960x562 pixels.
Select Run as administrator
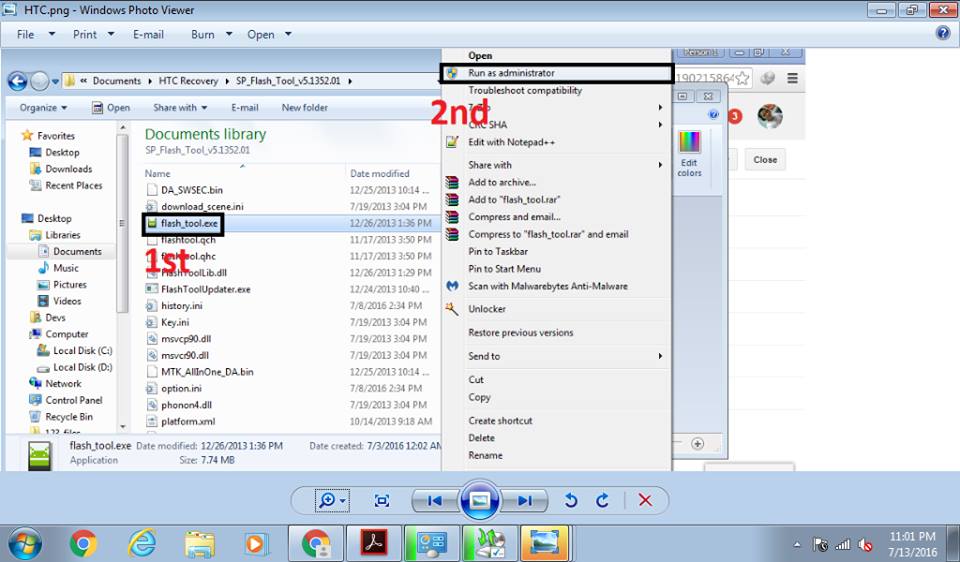pyautogui.click(x=556, y=73)
